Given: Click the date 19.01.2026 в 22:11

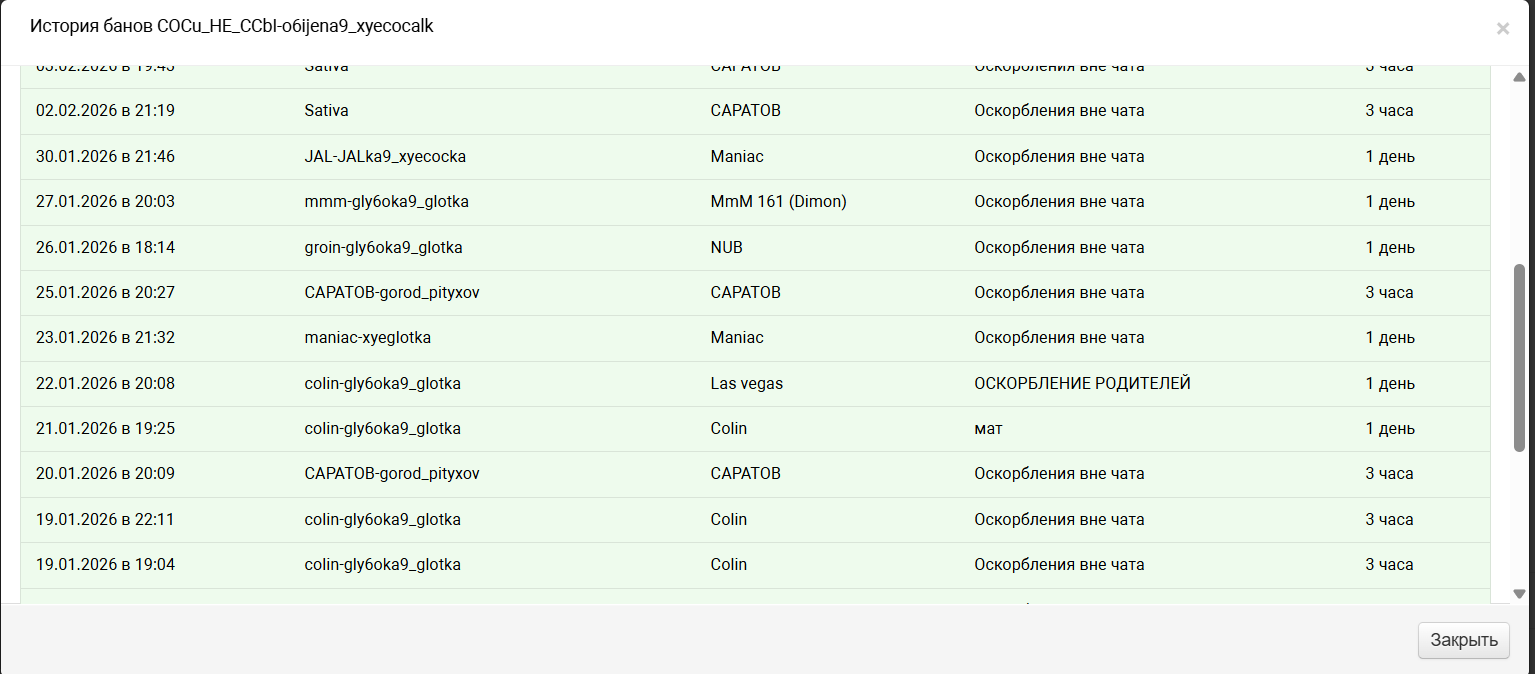Looking at the screenshot, I should [x=105, y=520].
